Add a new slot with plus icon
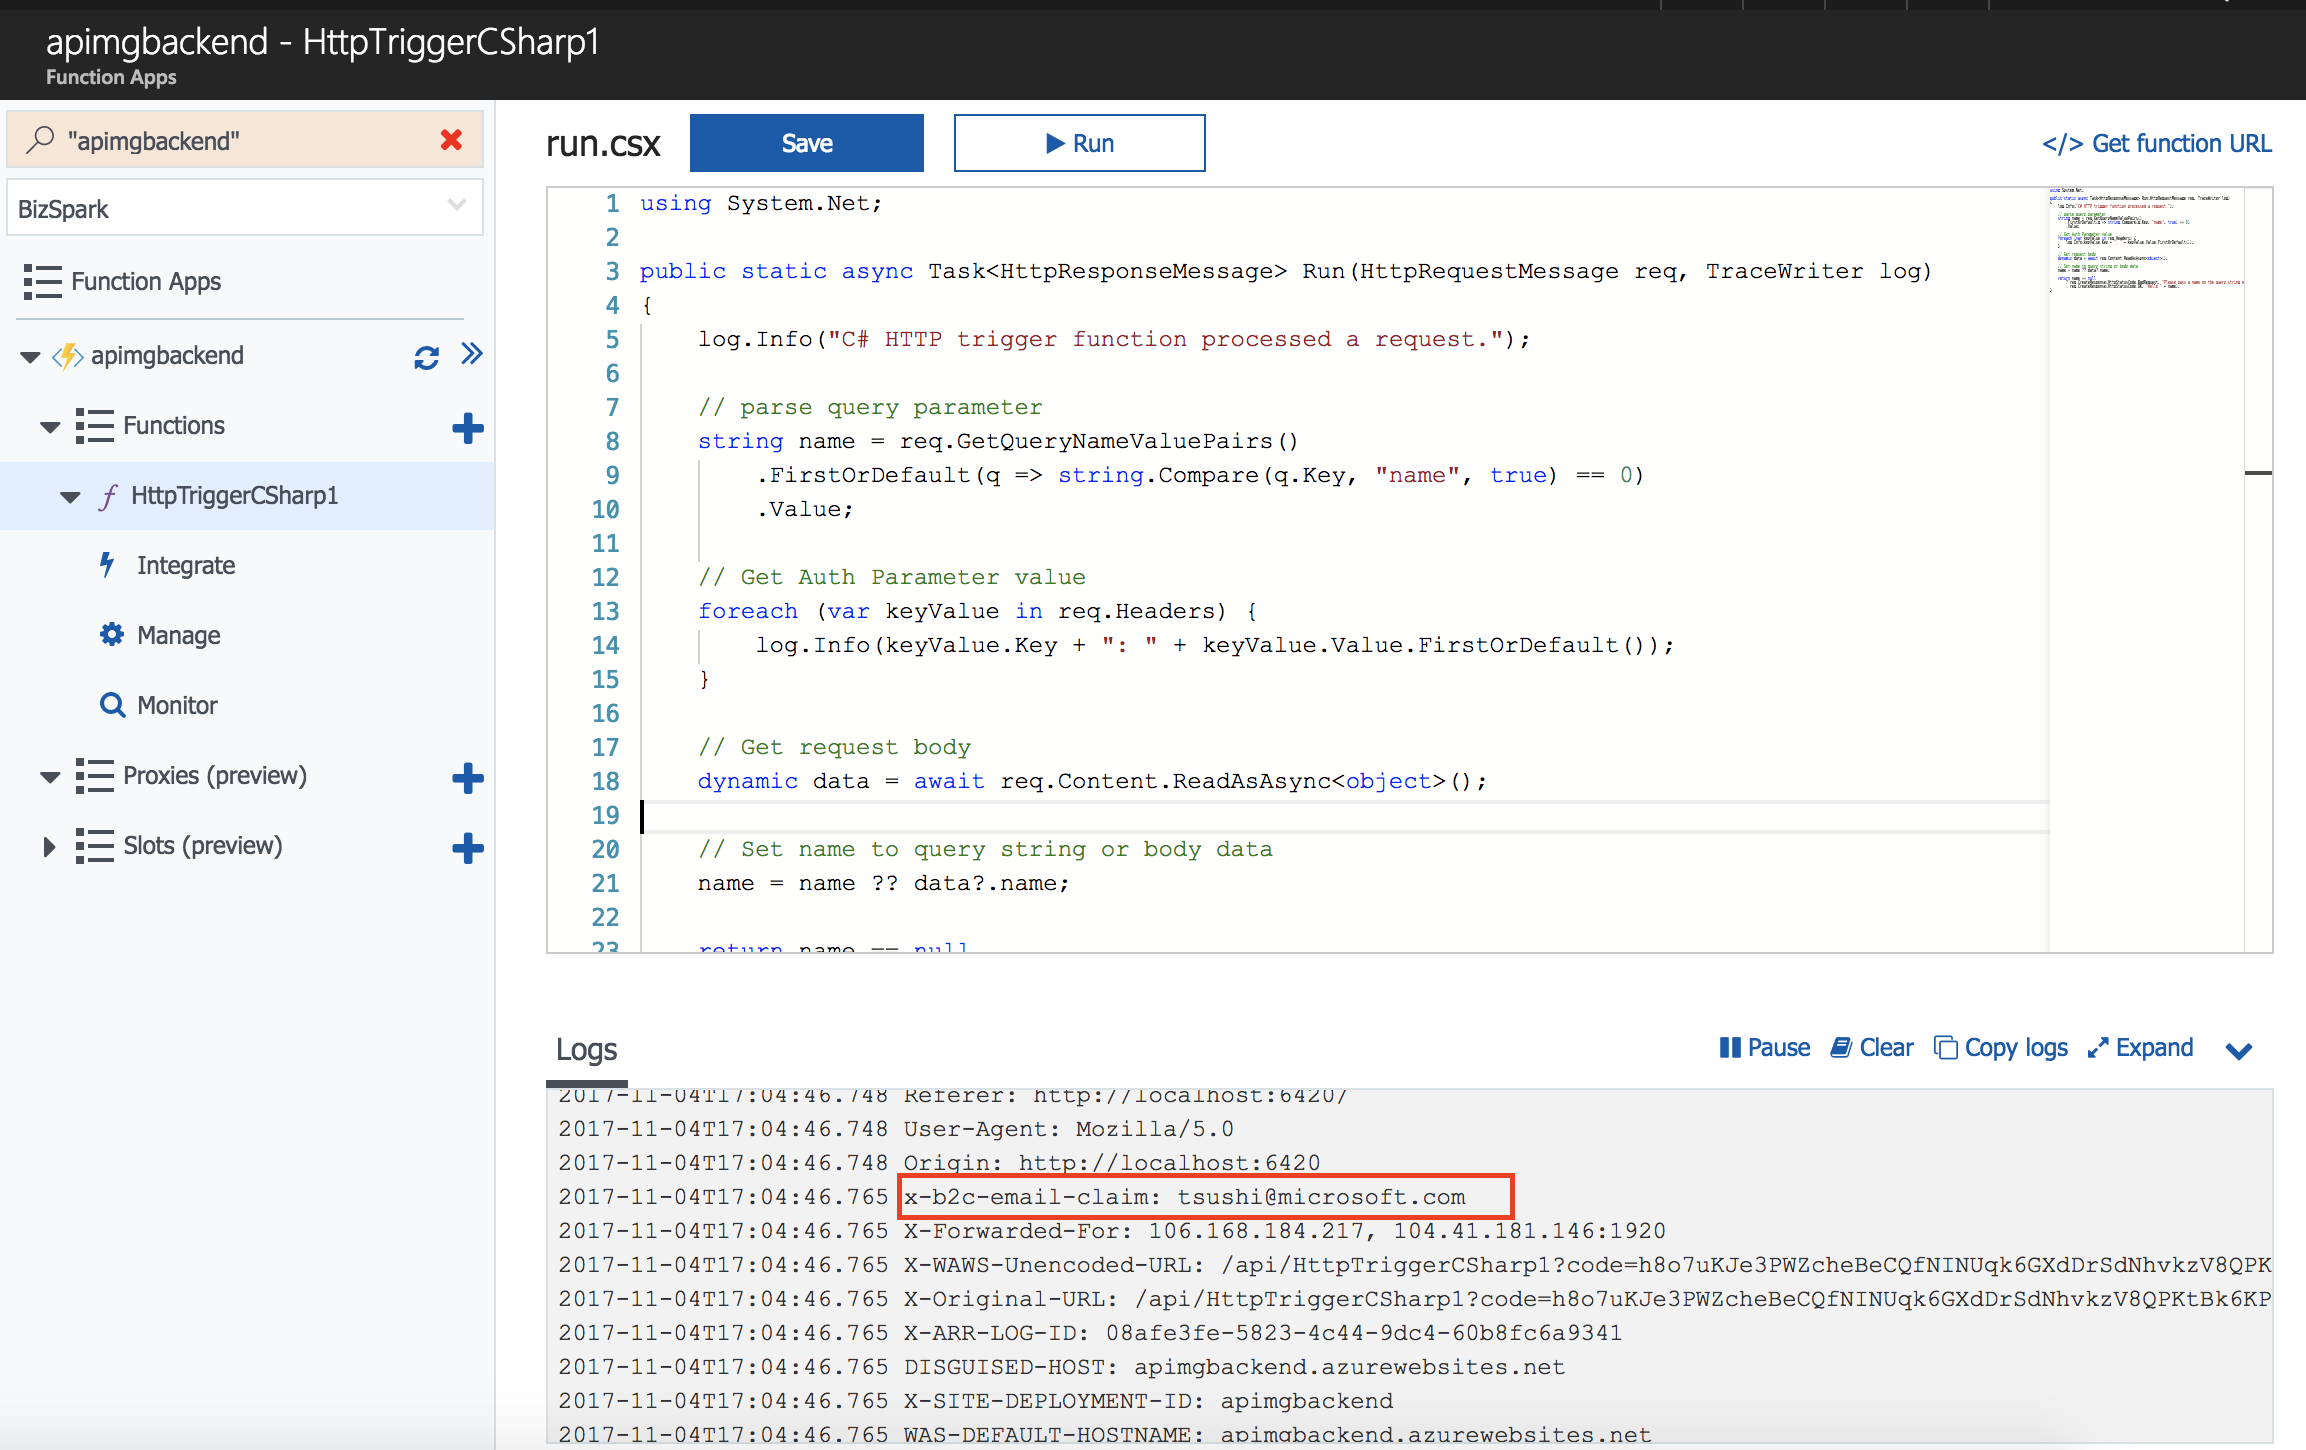The height and width of the screenshot is (1450, 2306). tap(467, 848)
